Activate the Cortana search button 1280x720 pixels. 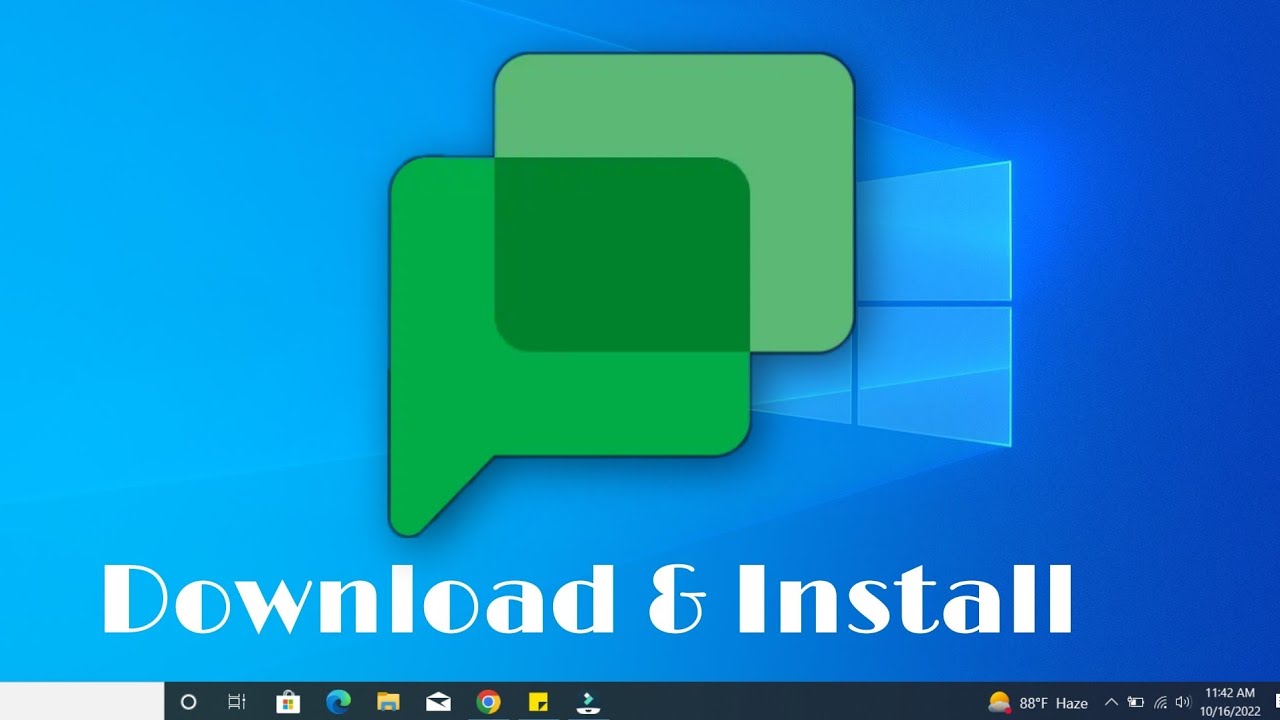coord(189,703)
